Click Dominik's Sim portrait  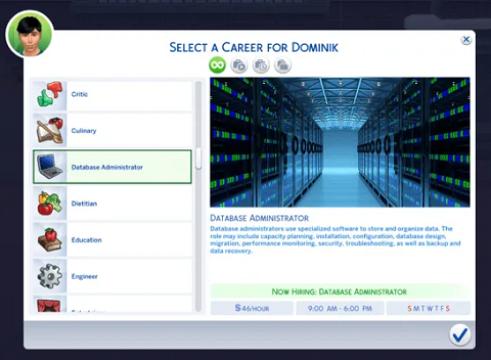coord(30,34)
